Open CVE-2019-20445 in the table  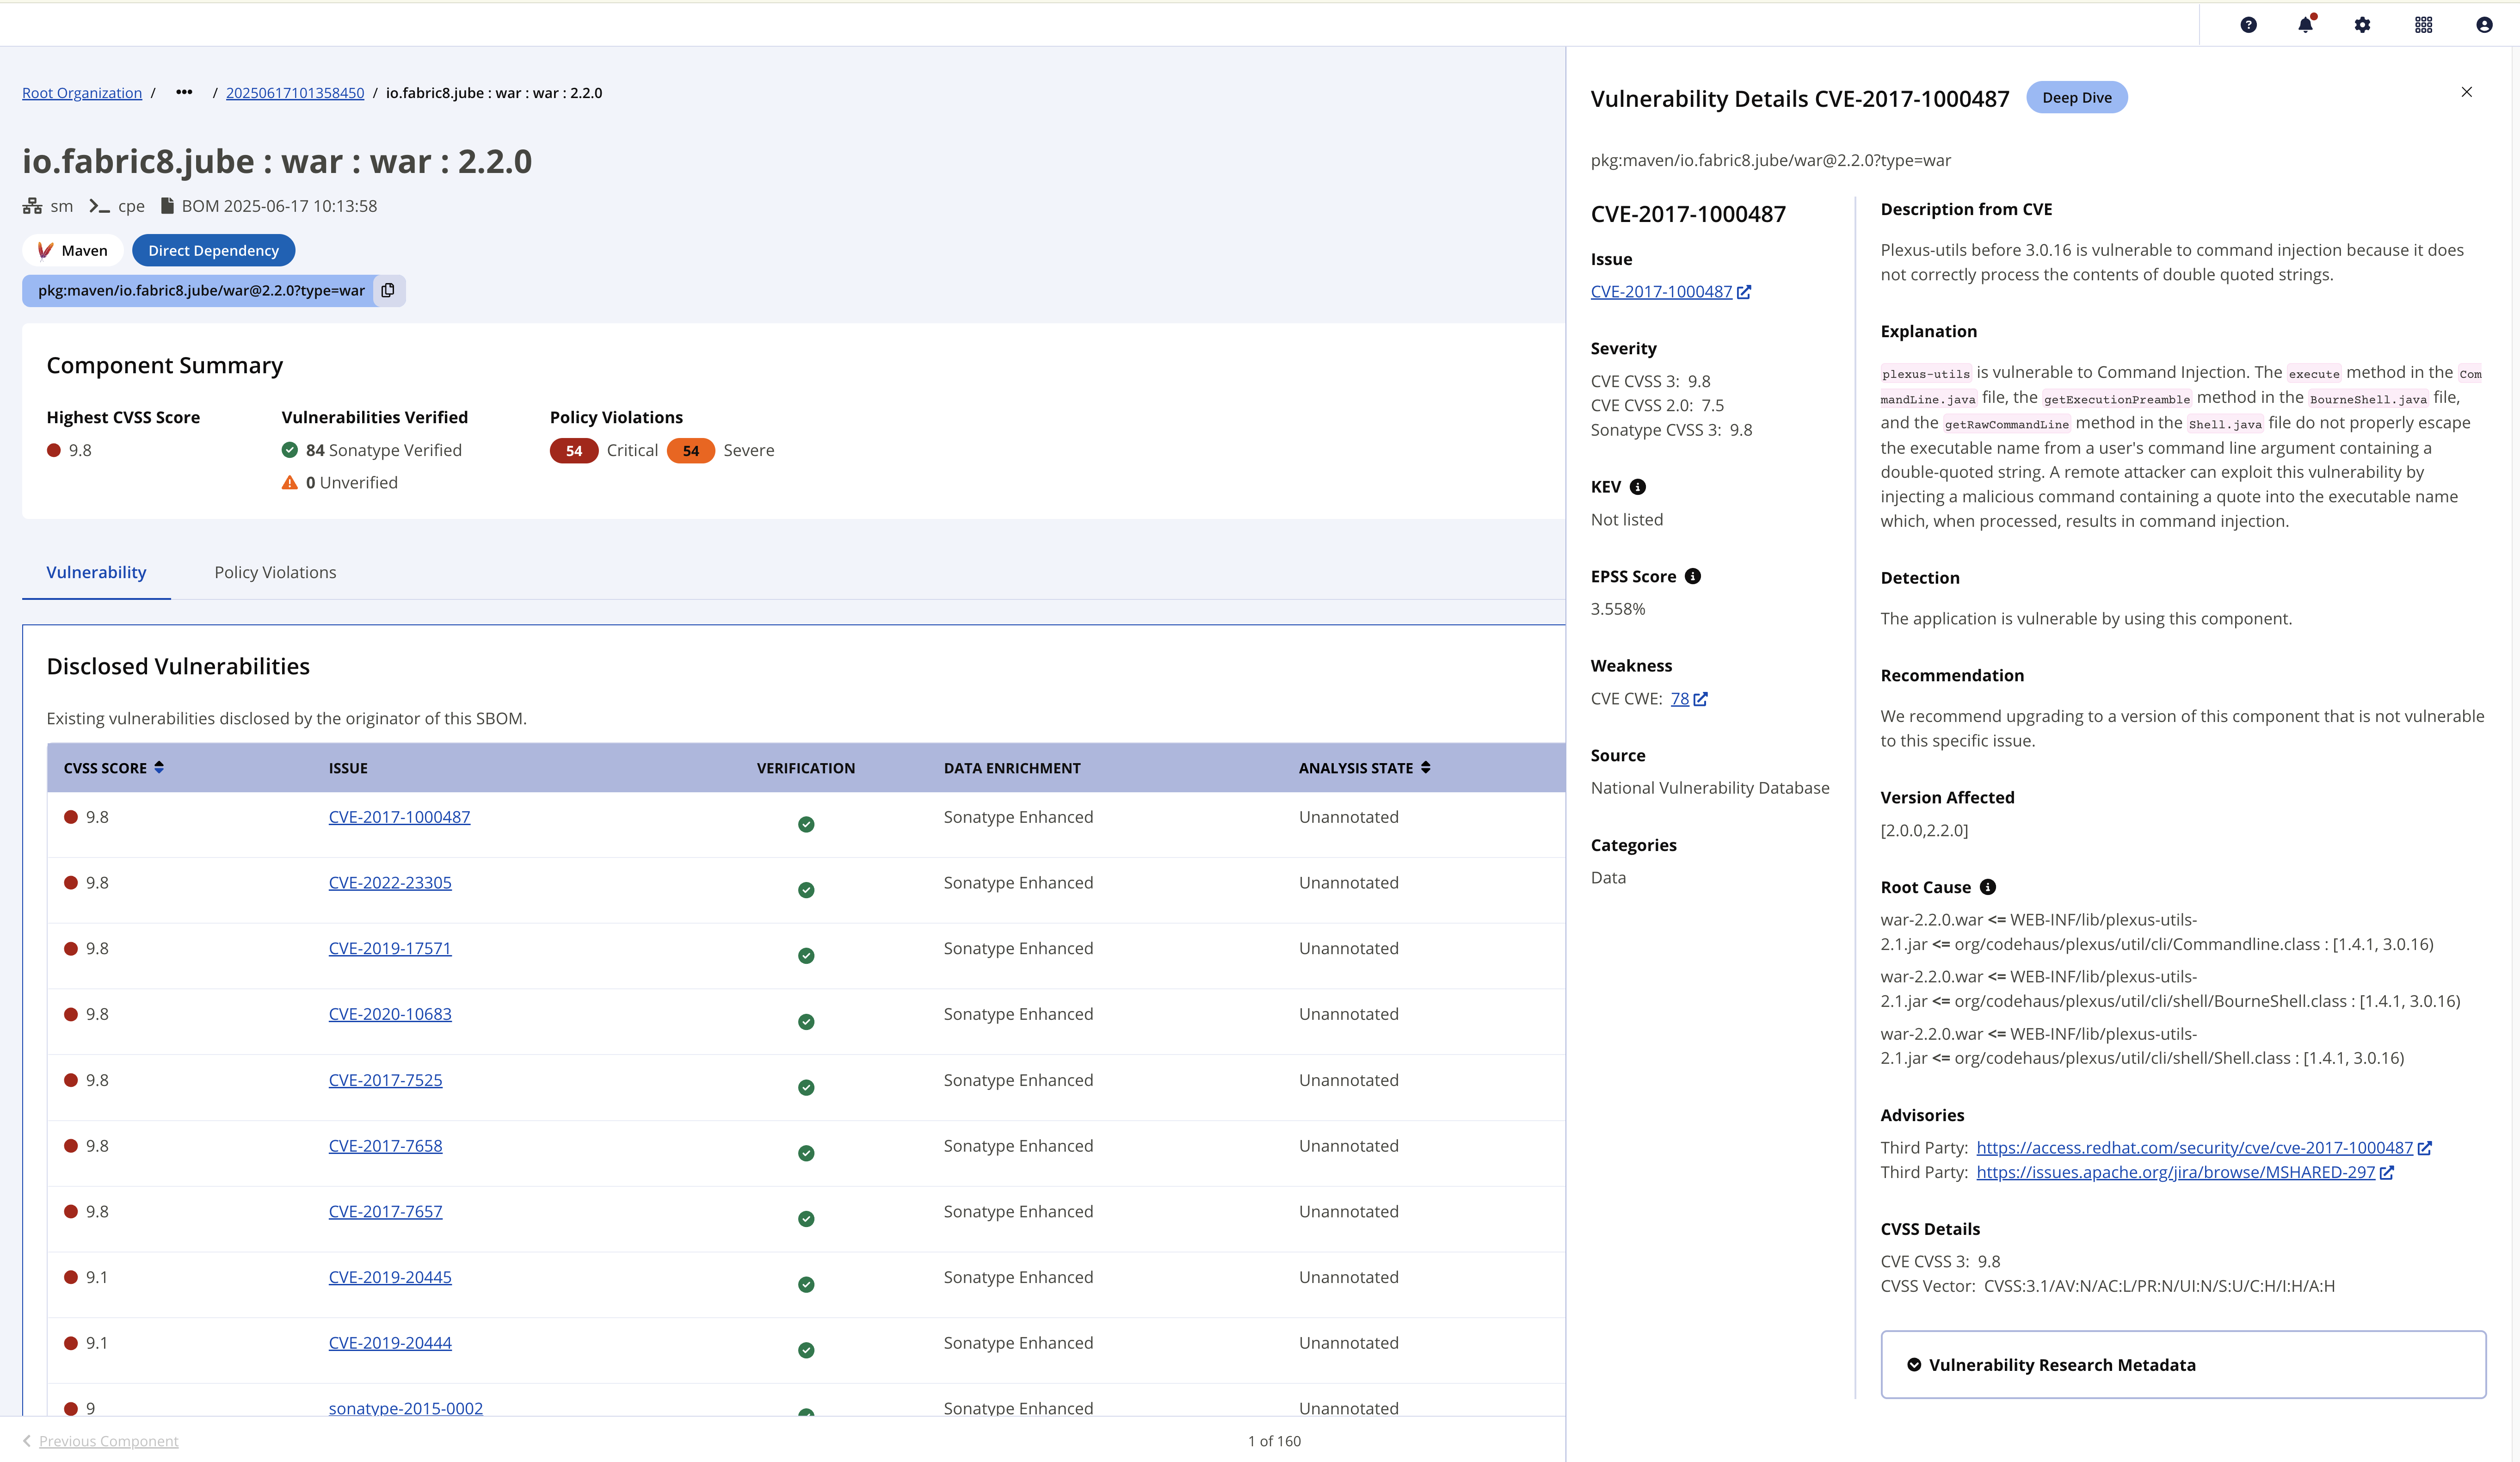pyautogui.click(x=390, y=1277)
